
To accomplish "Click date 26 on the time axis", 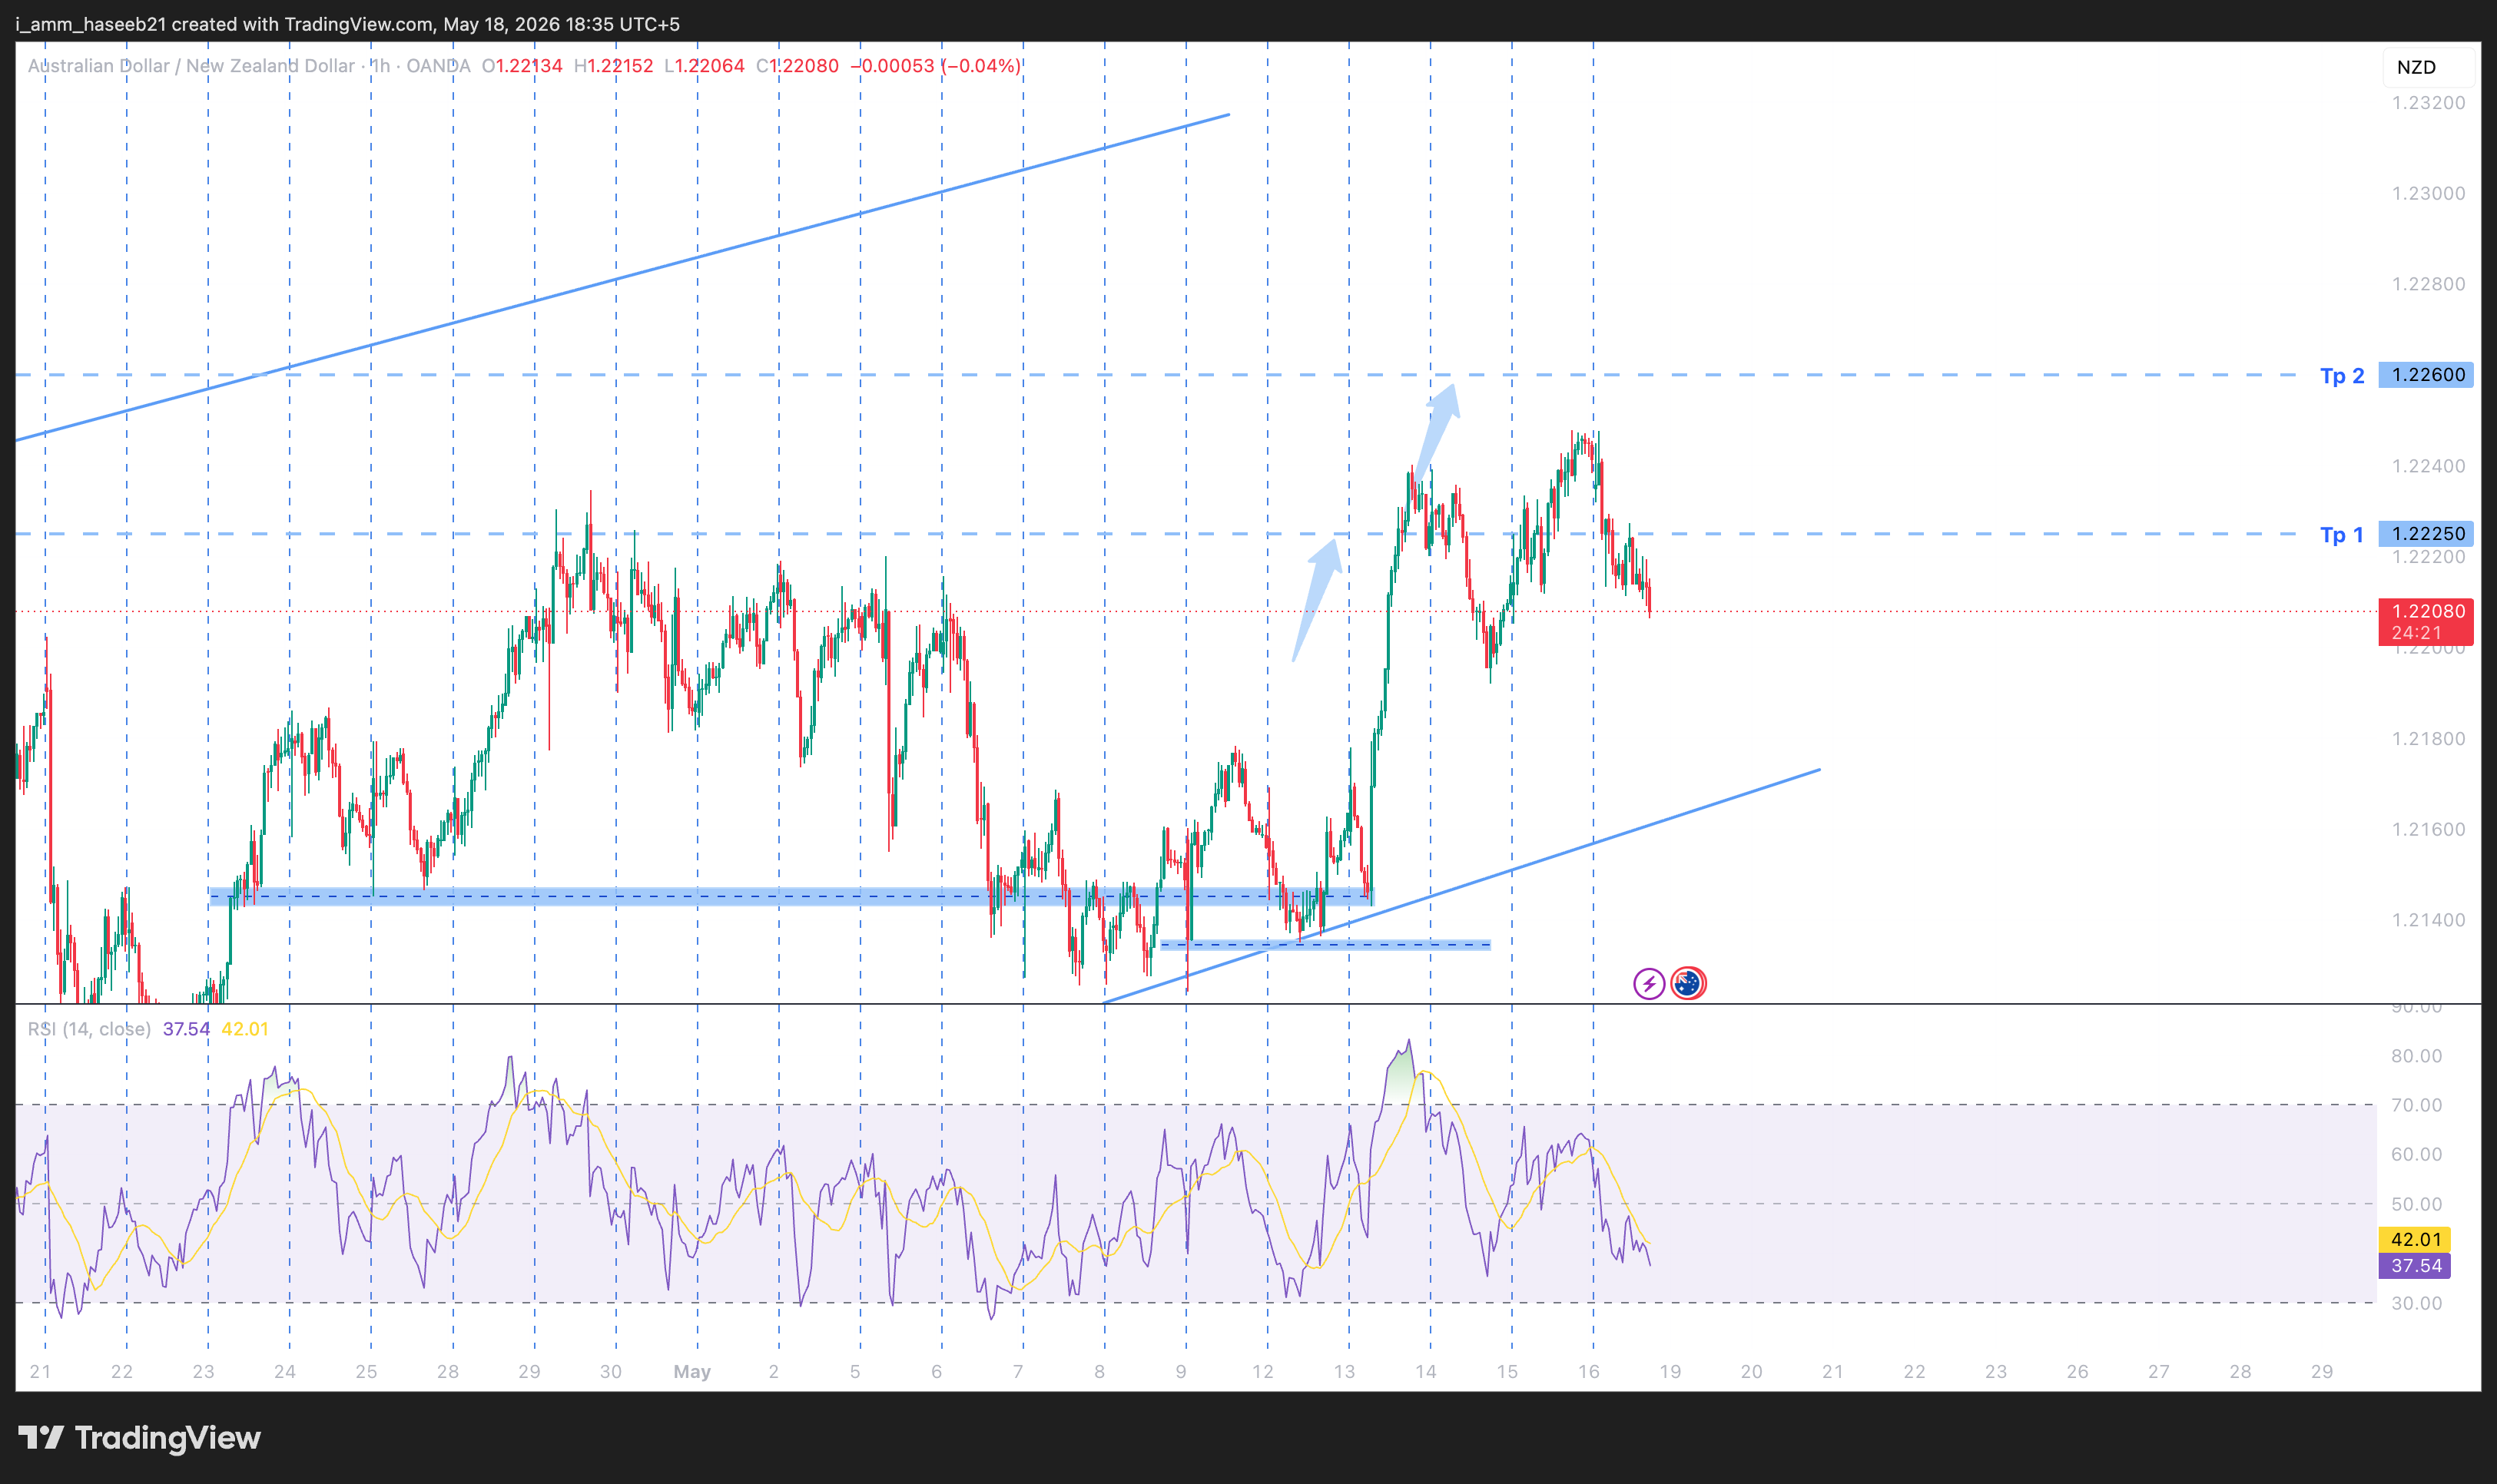I will (x=2077, y=1372).
